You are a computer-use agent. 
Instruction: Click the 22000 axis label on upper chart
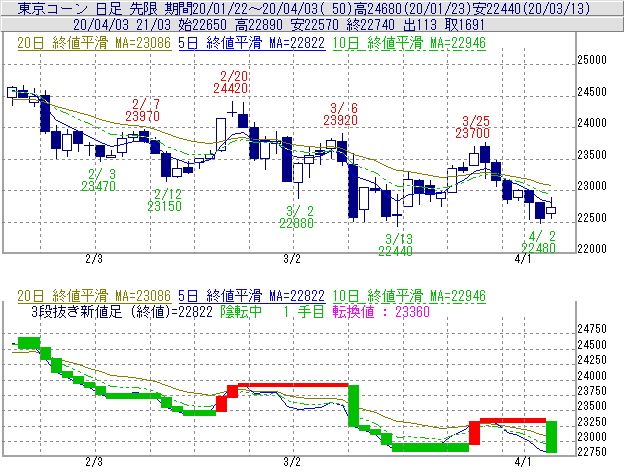(x=592, y=249)
